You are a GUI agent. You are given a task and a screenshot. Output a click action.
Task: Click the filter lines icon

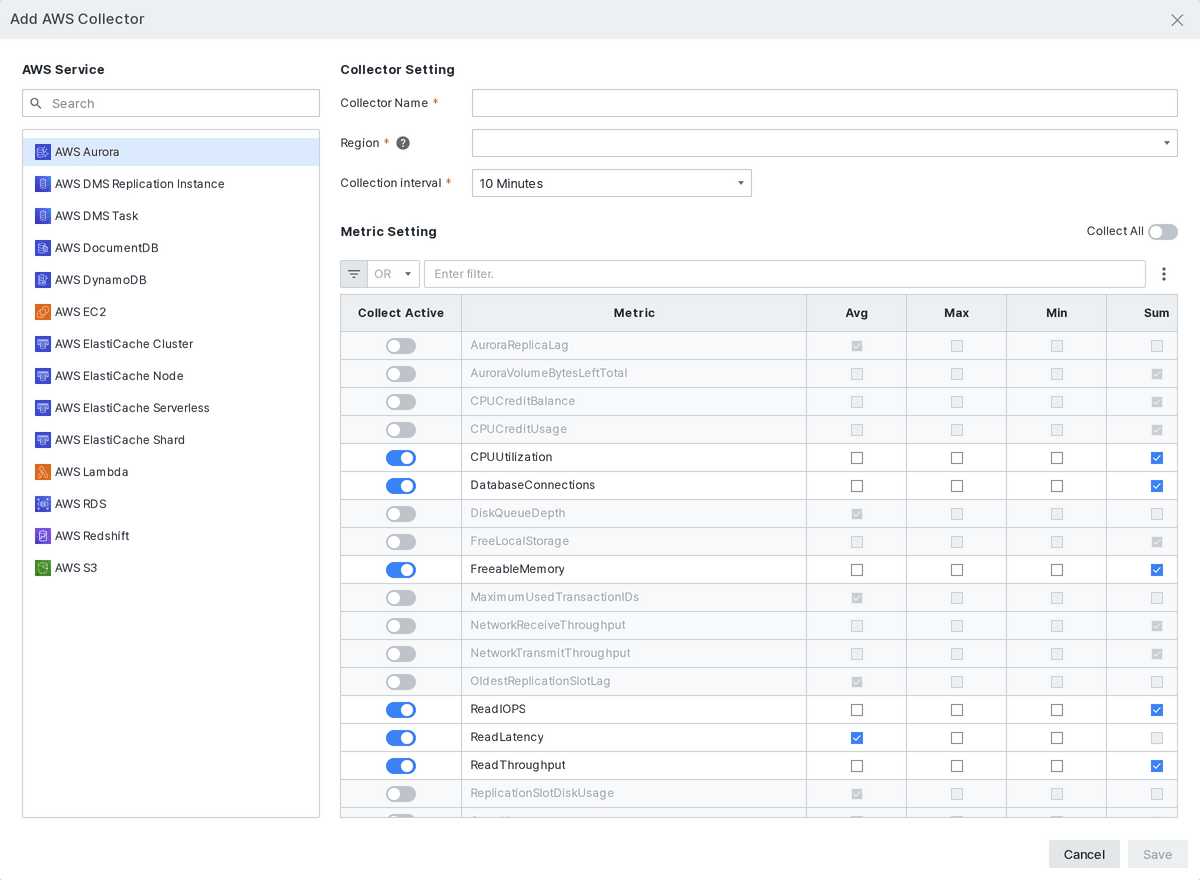(354, 274)
